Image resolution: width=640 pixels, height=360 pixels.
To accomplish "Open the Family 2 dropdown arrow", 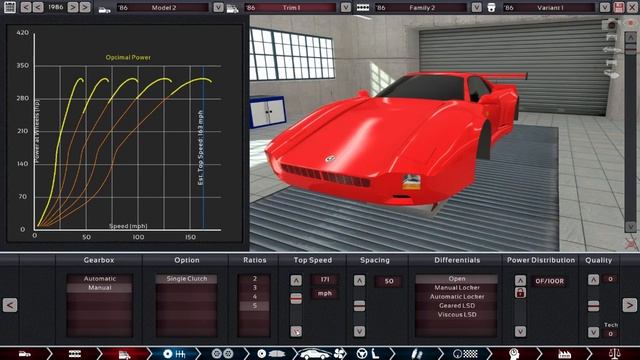I will (x=476, y=7).
